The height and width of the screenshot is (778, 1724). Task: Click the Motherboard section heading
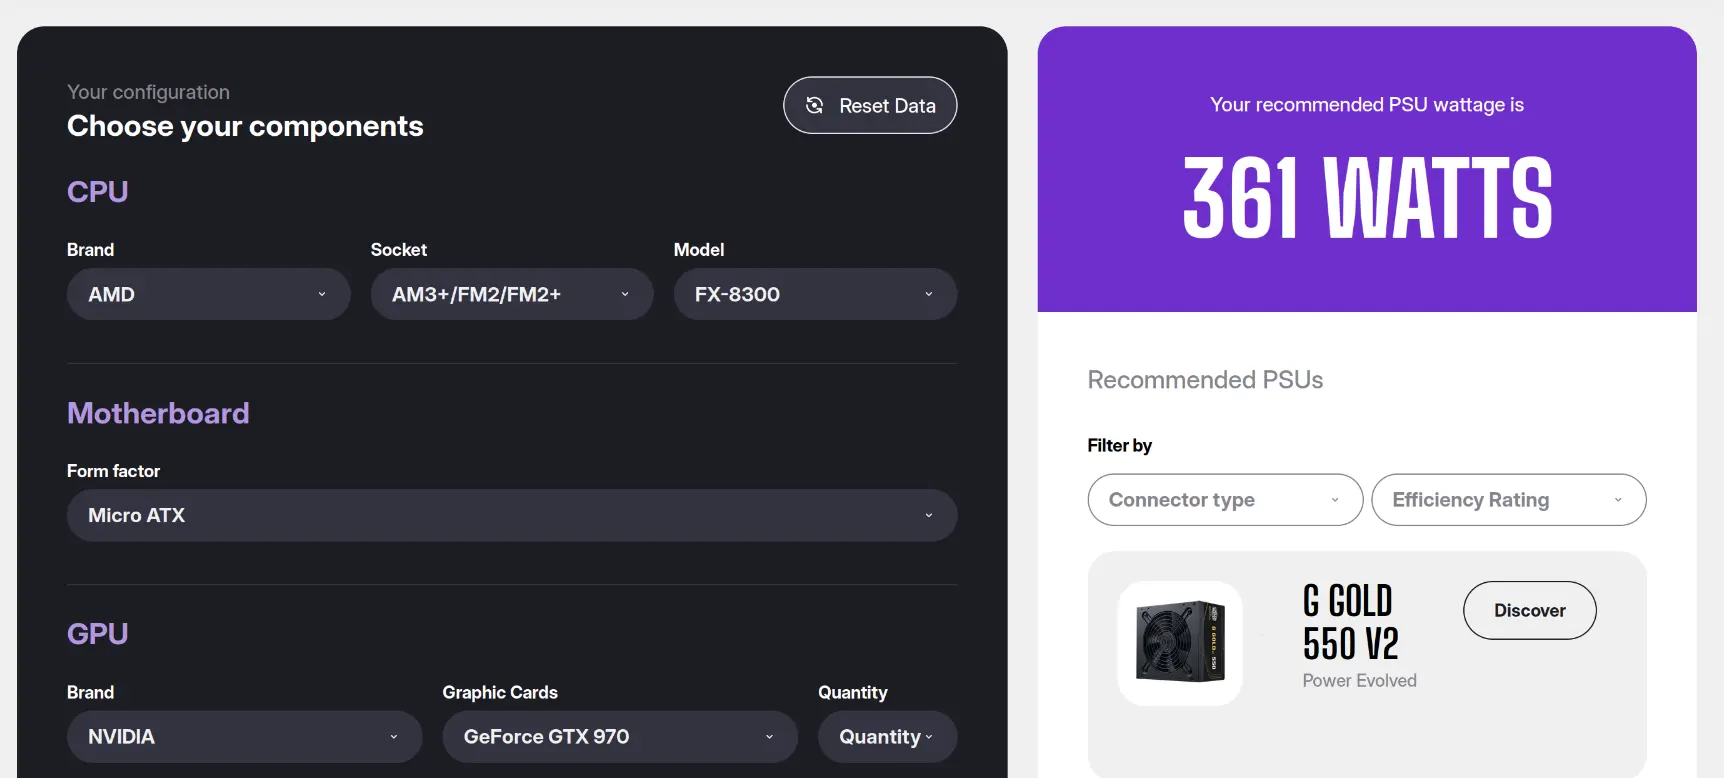[158, 413]
